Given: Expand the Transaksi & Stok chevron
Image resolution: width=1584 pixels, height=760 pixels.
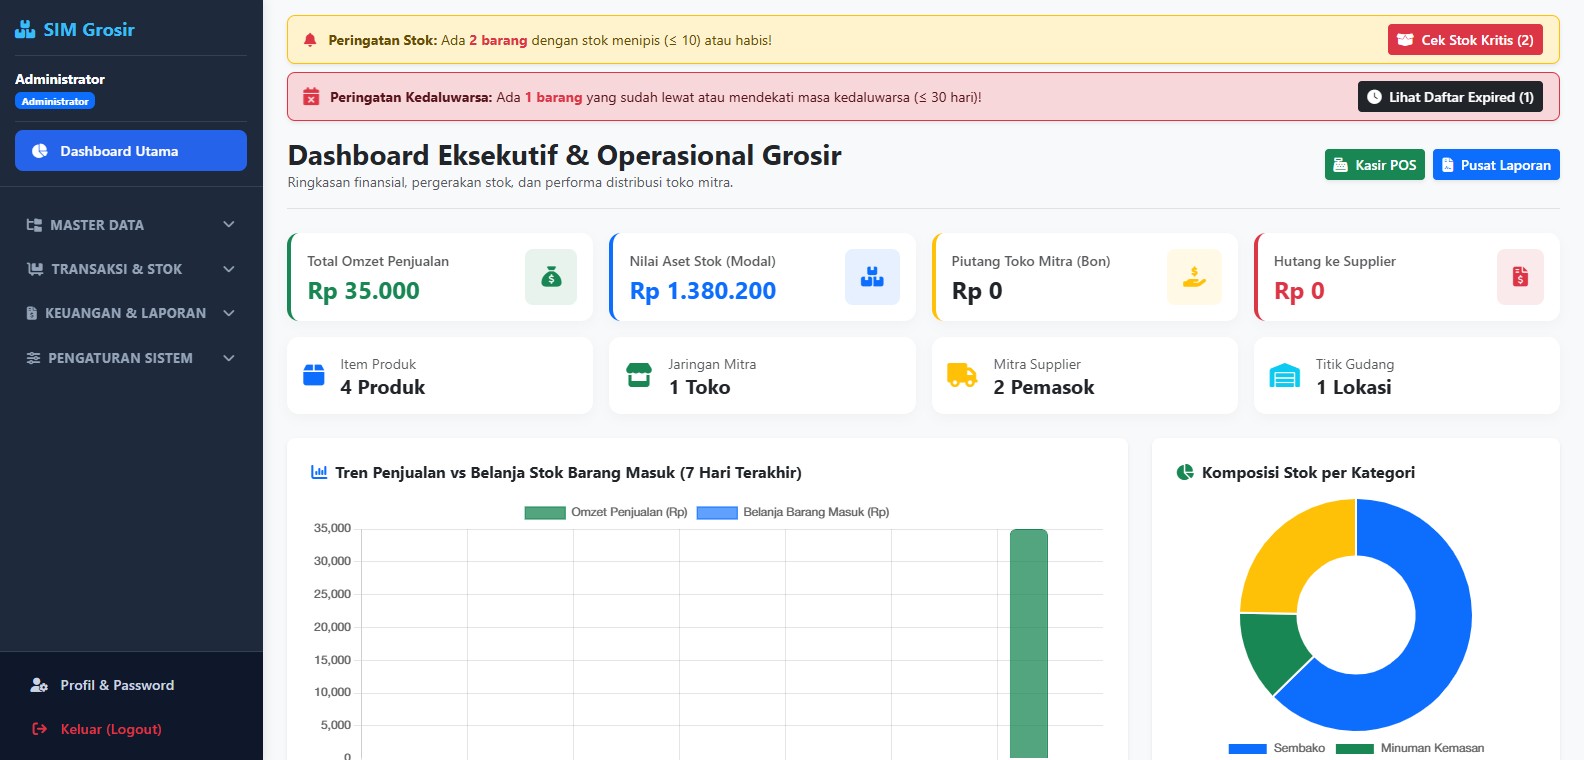Looking at the screenshot, I should pos(229,269).
